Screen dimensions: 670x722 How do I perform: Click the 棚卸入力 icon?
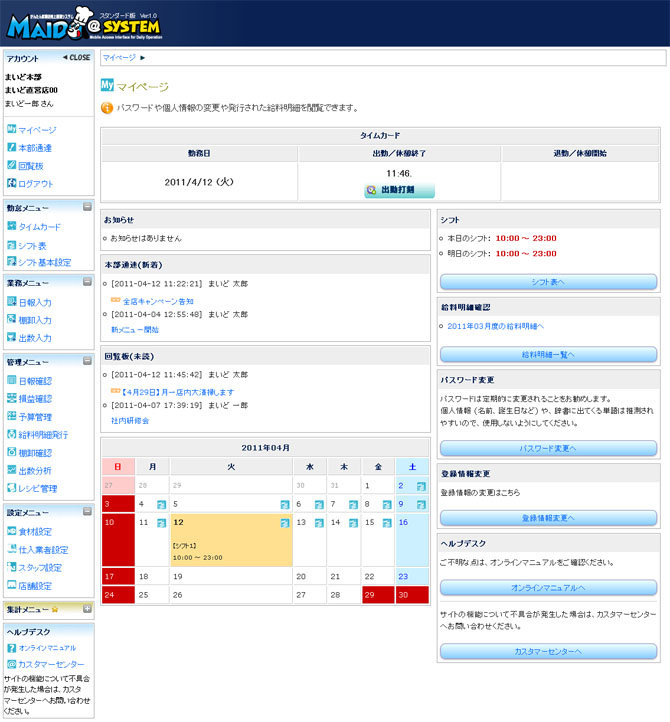12,320
